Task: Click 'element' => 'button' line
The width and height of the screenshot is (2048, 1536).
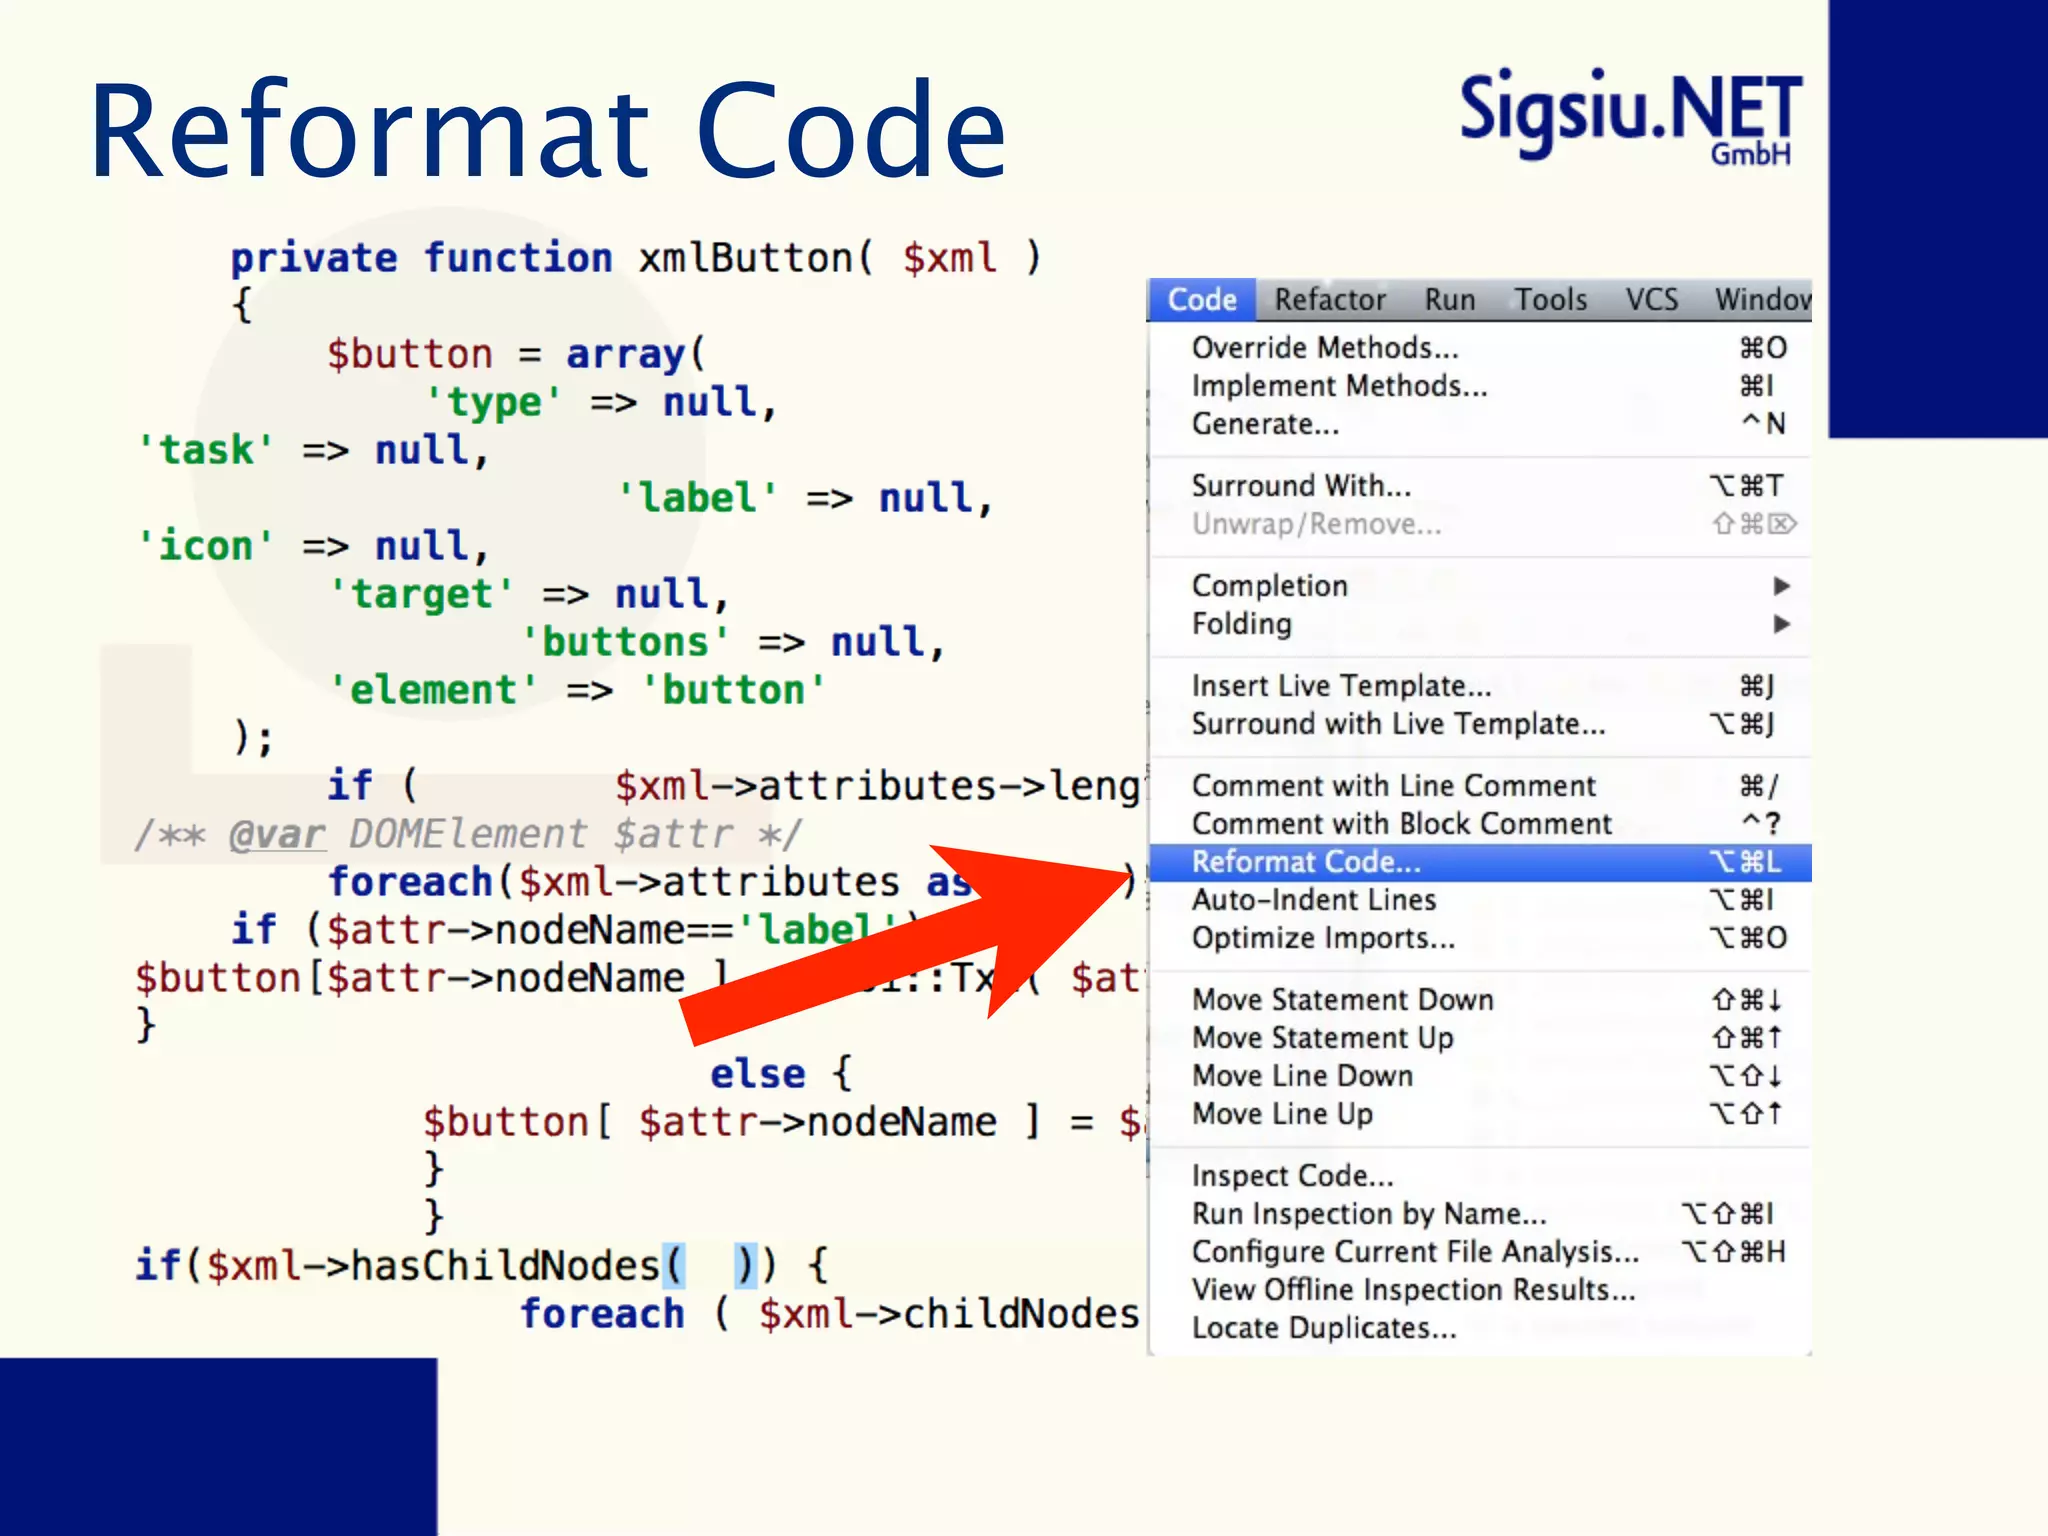Action: coord(577,690)
